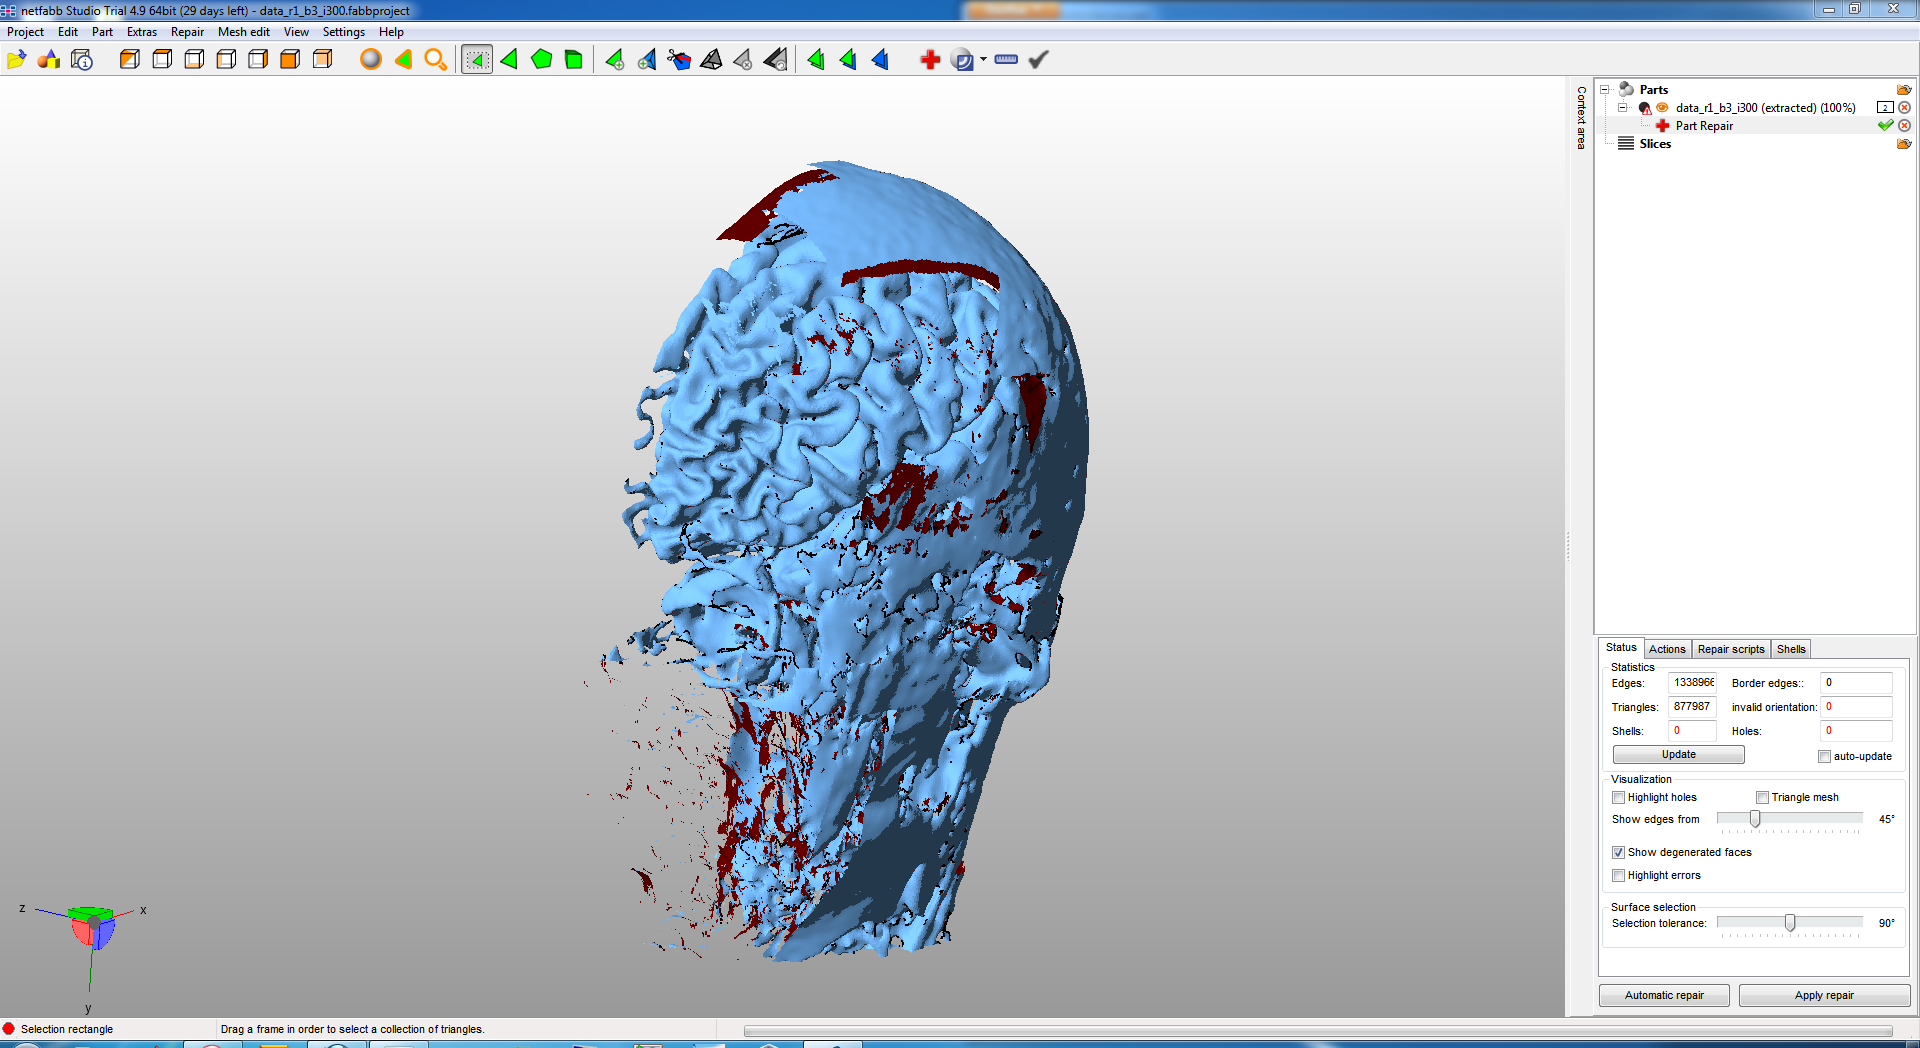The image size is (1920, 1048).
Task: Open dropdown arrow next to the sphere toolbar icon
Action: click(x=984, y=60)
